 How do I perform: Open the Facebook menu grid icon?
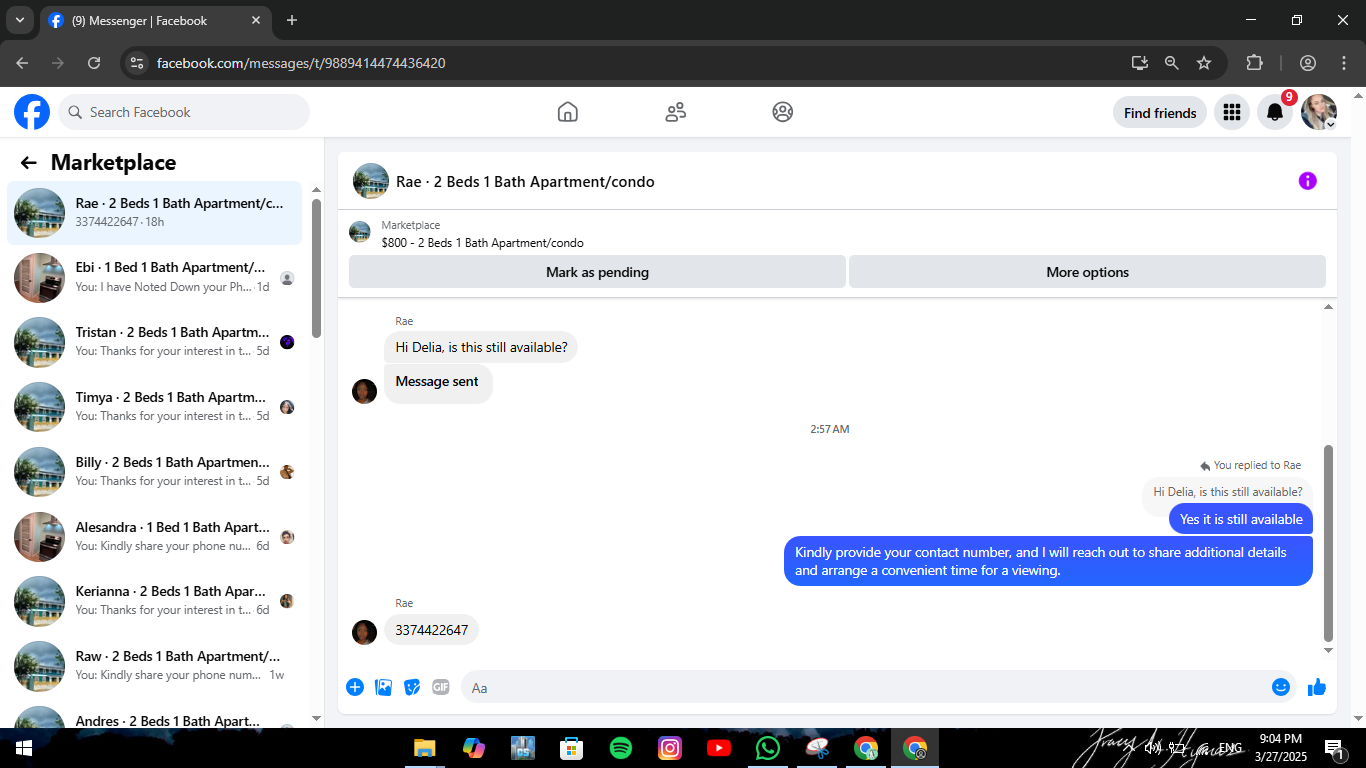pyautogui.click(x=1232, y=113)
